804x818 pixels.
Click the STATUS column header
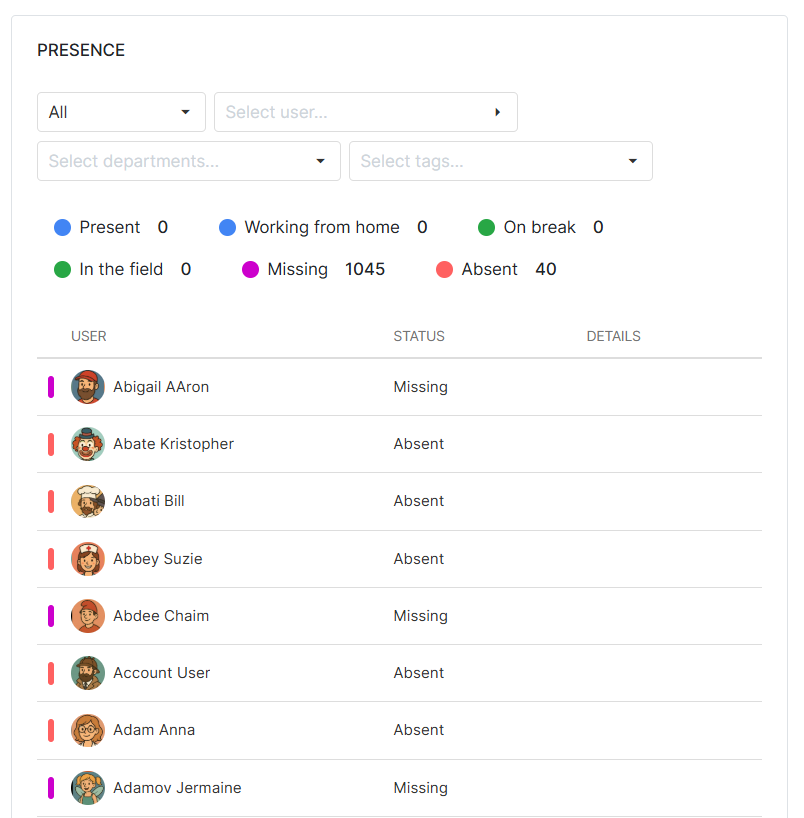(x=418, y=336)
